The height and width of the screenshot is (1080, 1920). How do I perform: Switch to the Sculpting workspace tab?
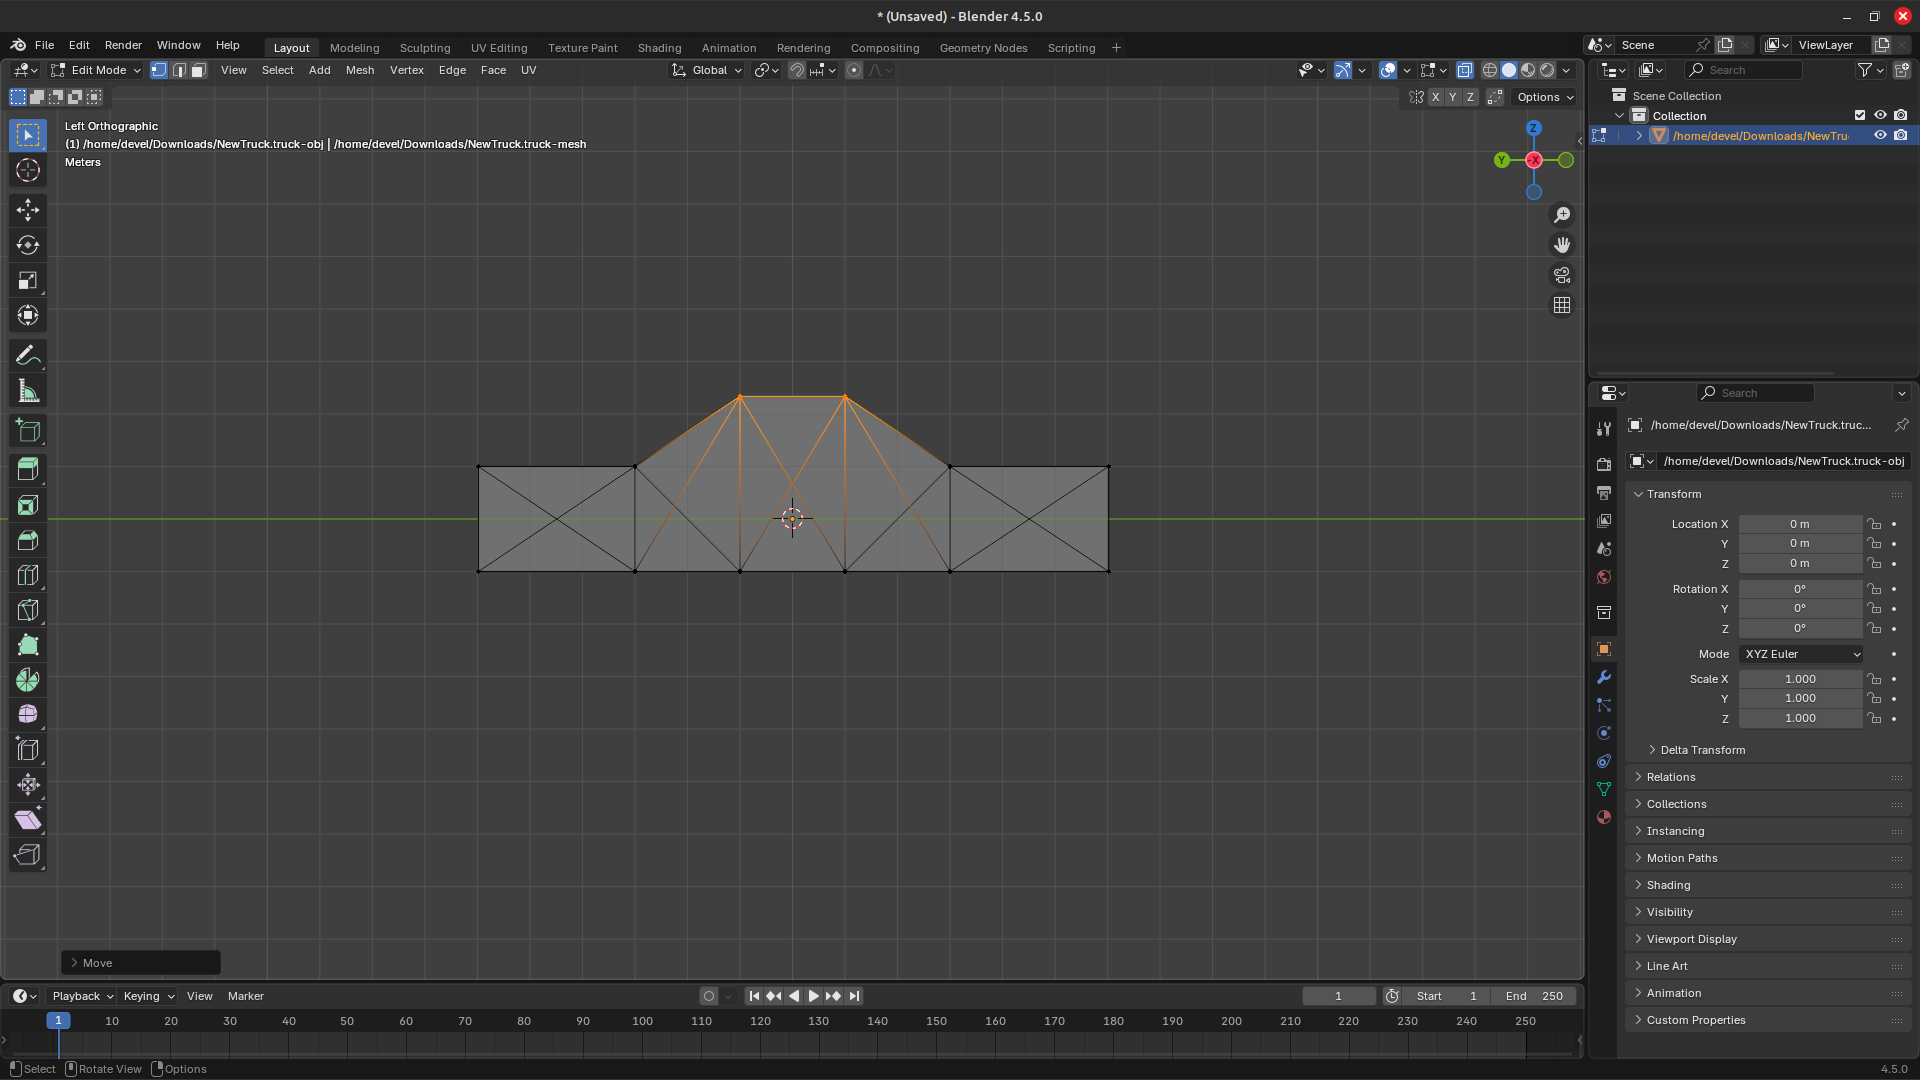point(425,48)
